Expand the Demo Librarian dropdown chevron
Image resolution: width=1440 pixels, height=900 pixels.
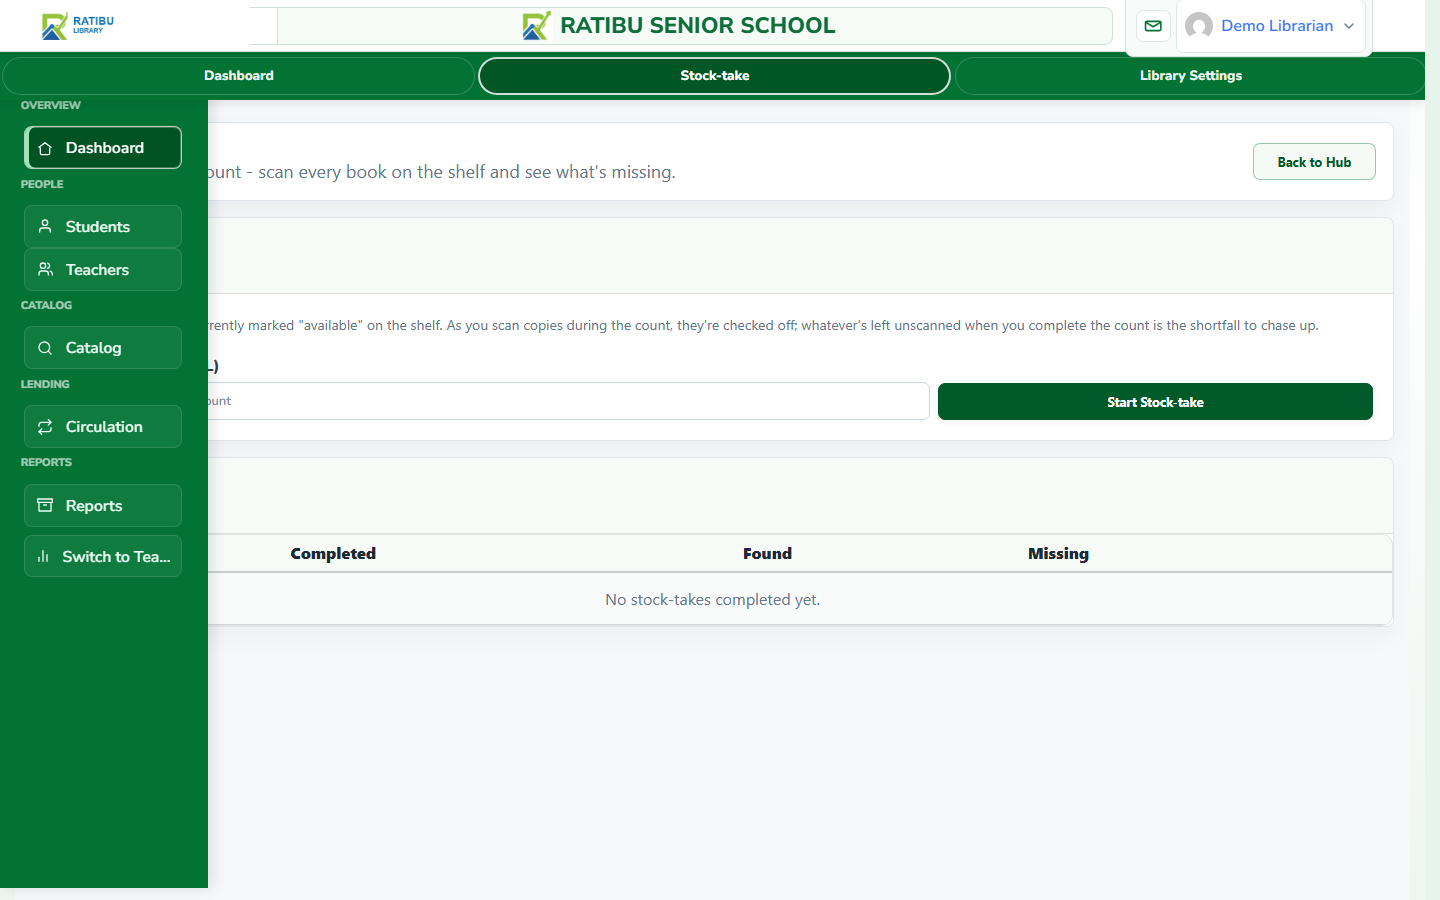[x=1349, y=26]
